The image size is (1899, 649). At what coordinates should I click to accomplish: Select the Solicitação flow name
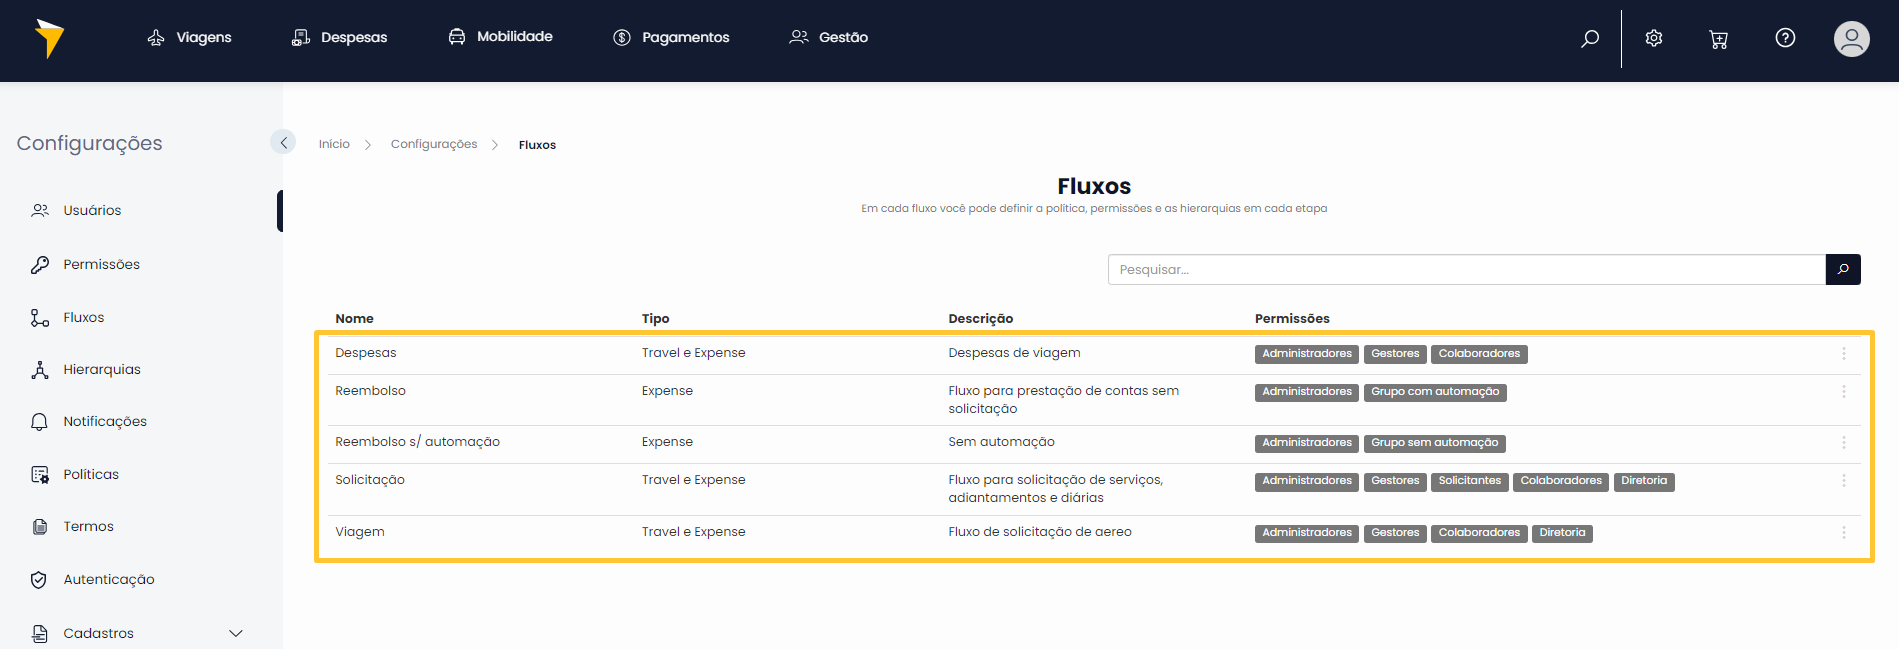[x=370, y=480]
